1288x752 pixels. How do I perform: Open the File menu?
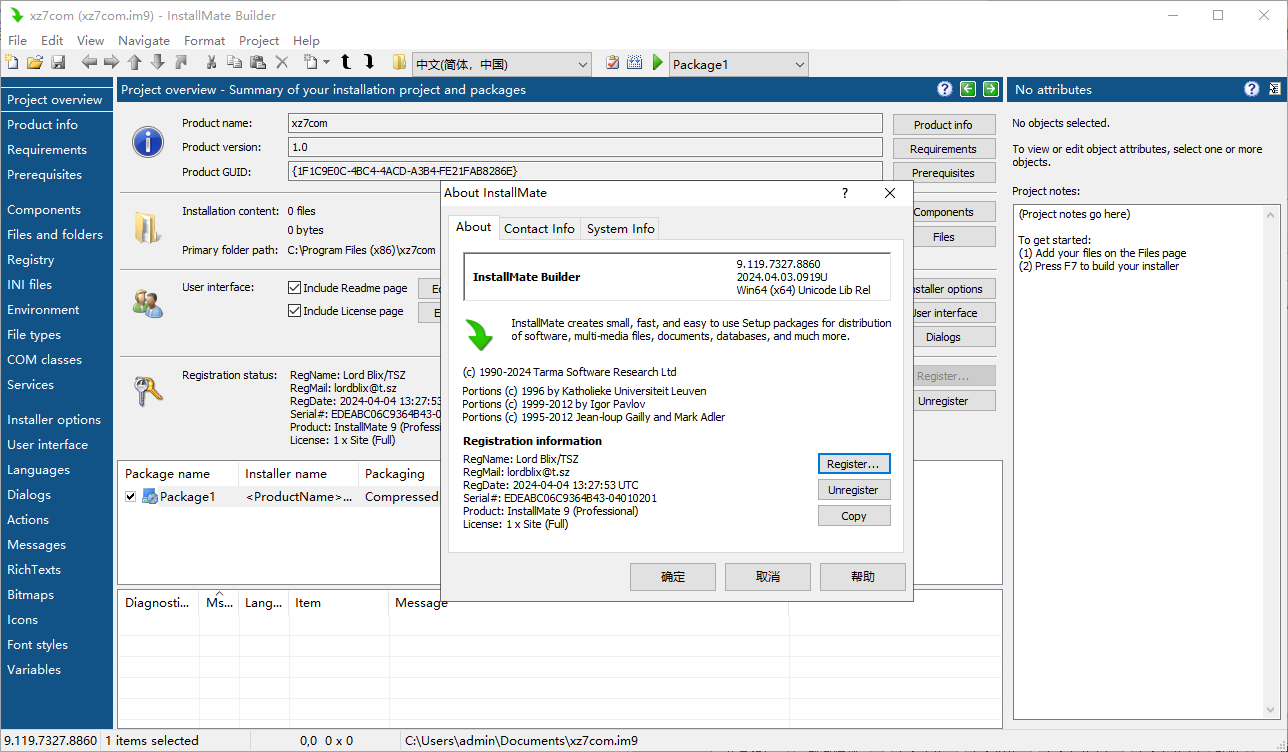point(17,40)
